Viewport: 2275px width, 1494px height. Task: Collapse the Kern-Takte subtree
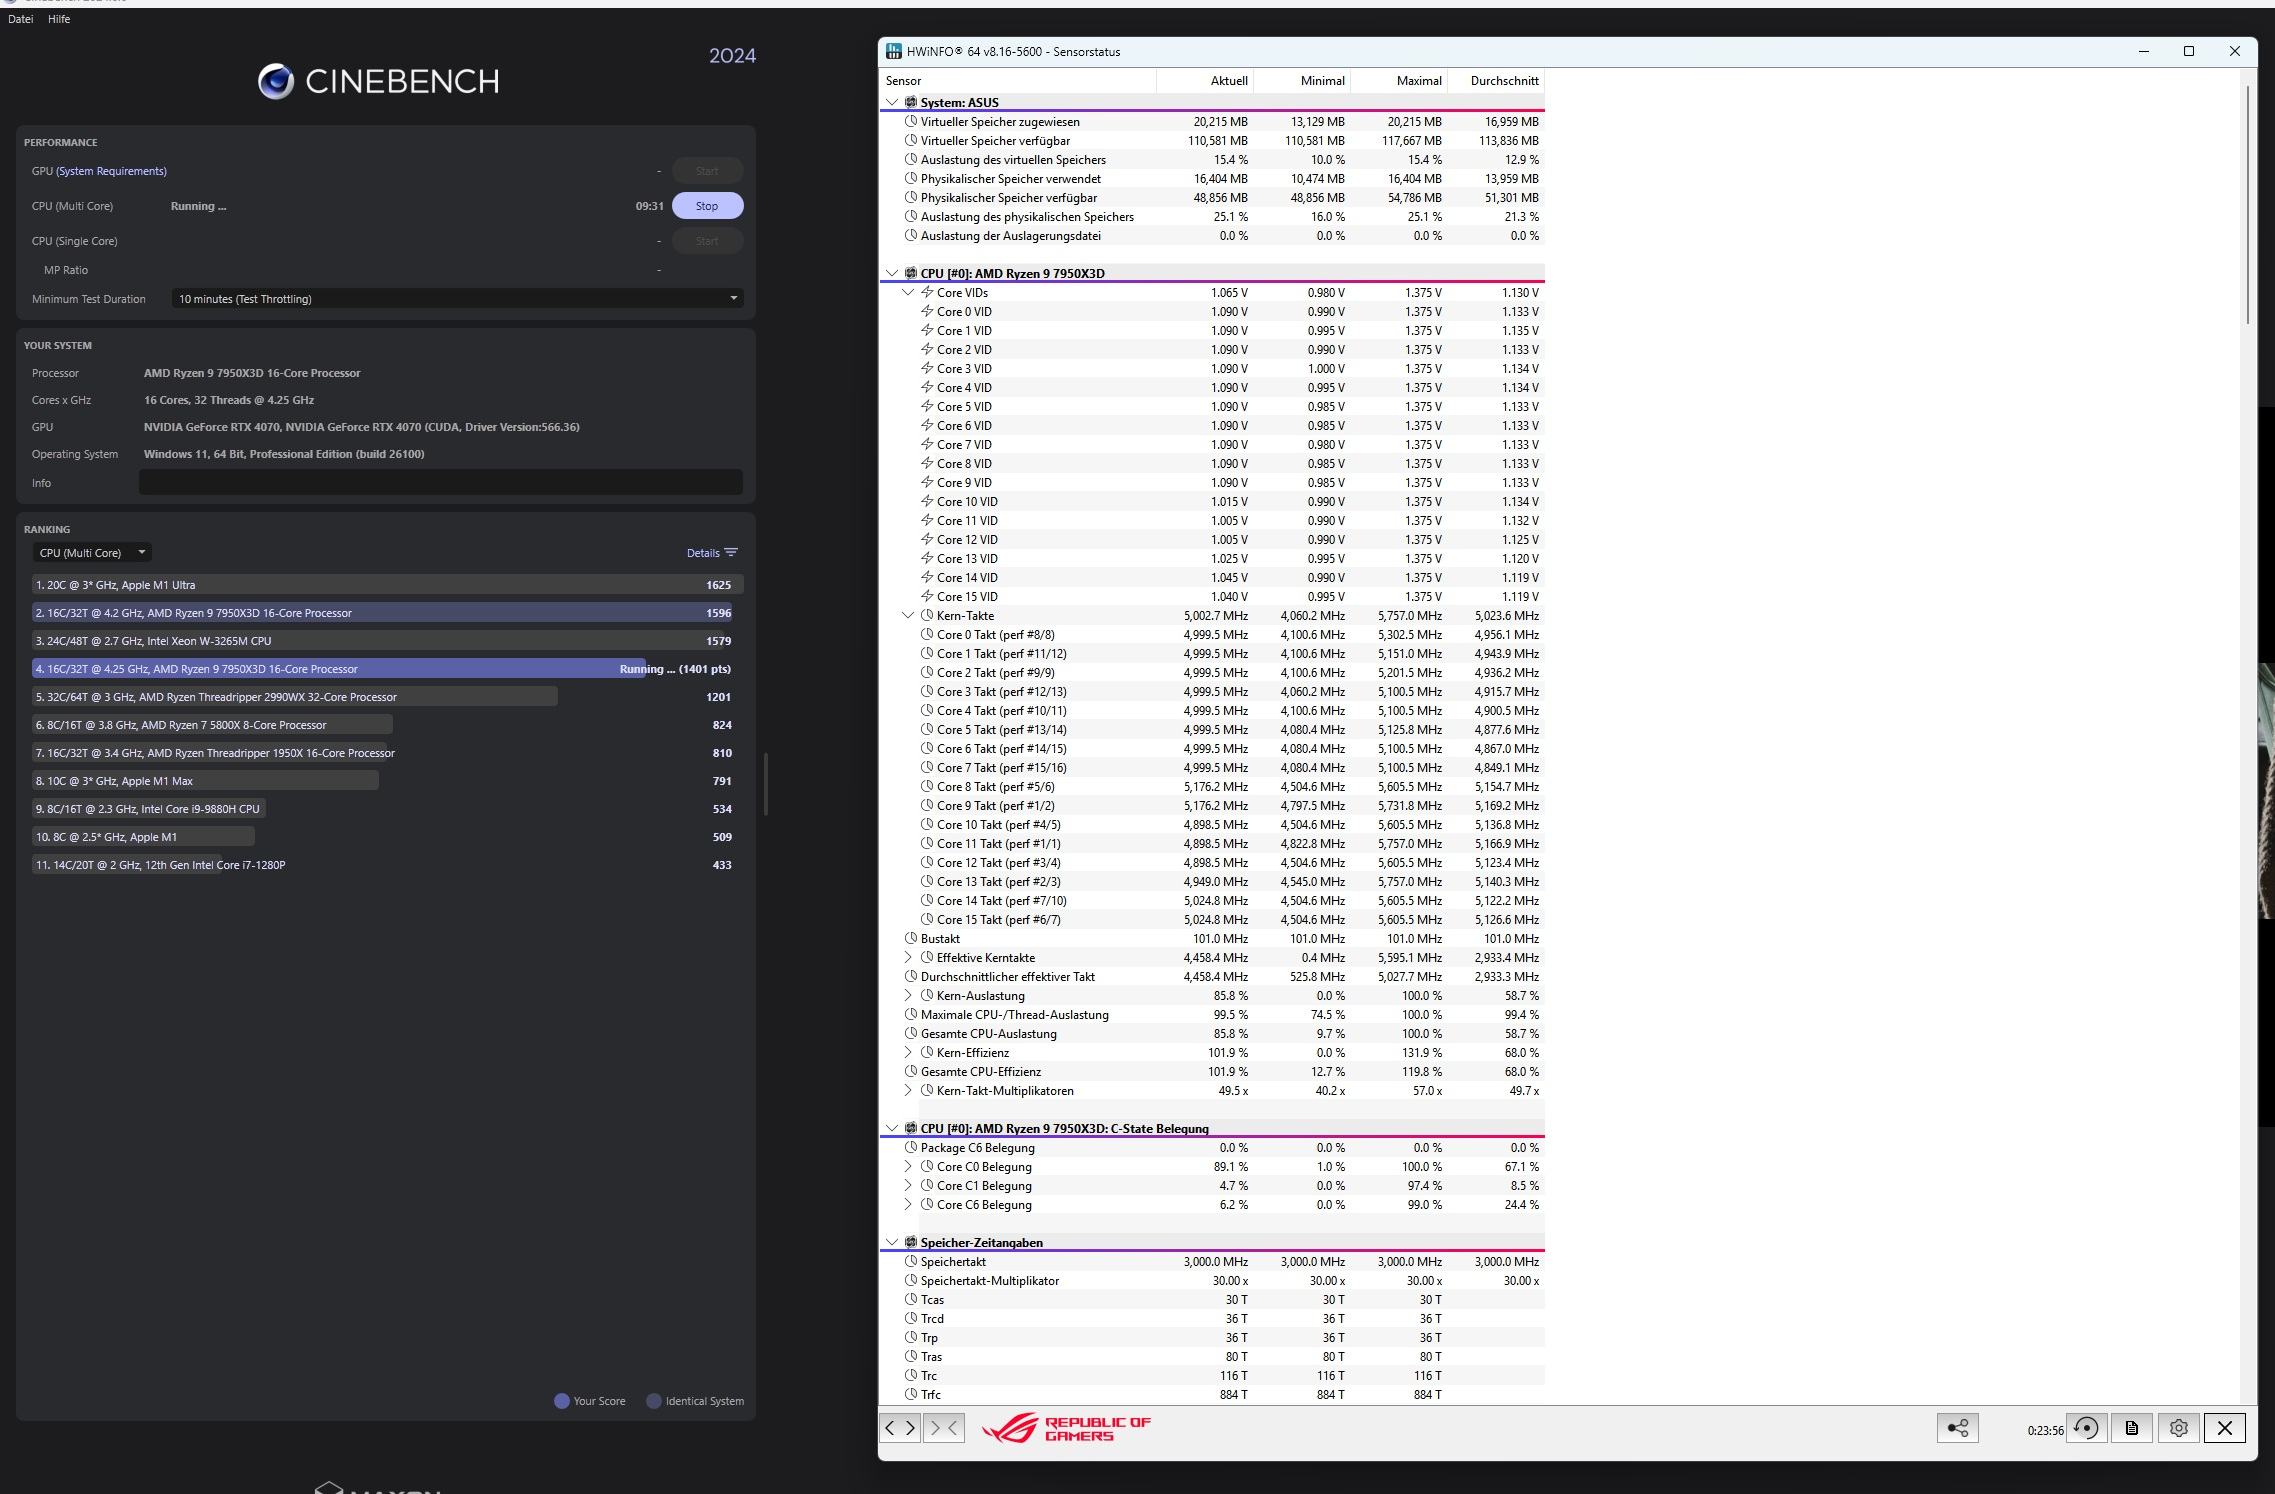(x=908, y=615)
